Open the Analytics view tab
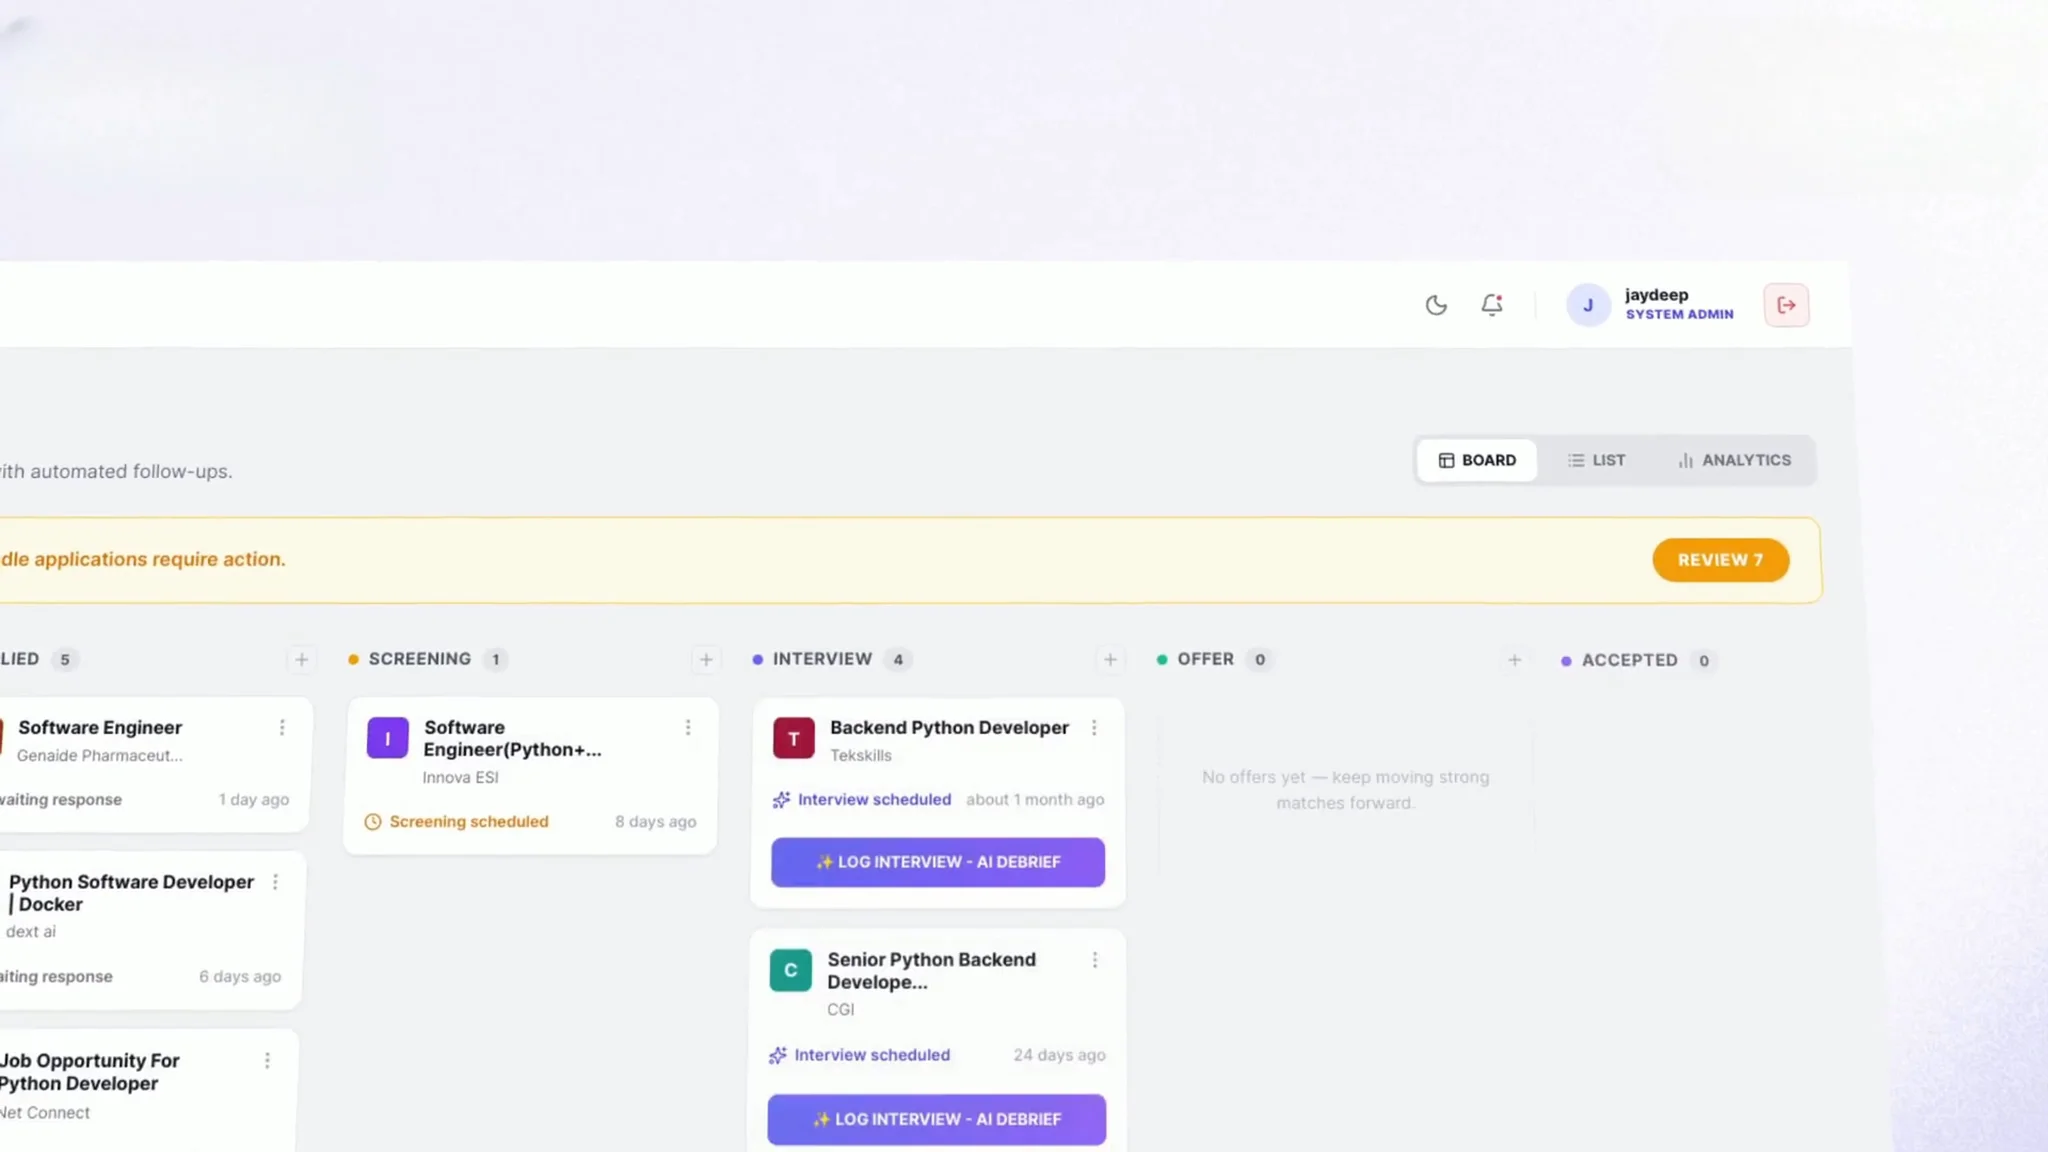 (x=1735, y=460)
